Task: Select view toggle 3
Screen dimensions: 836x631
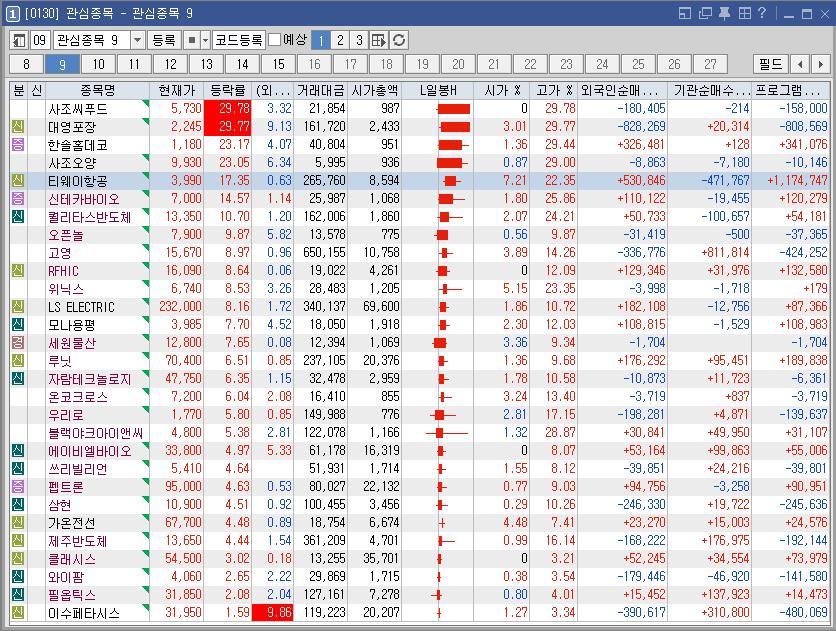Action: click(x=359, y=41)
